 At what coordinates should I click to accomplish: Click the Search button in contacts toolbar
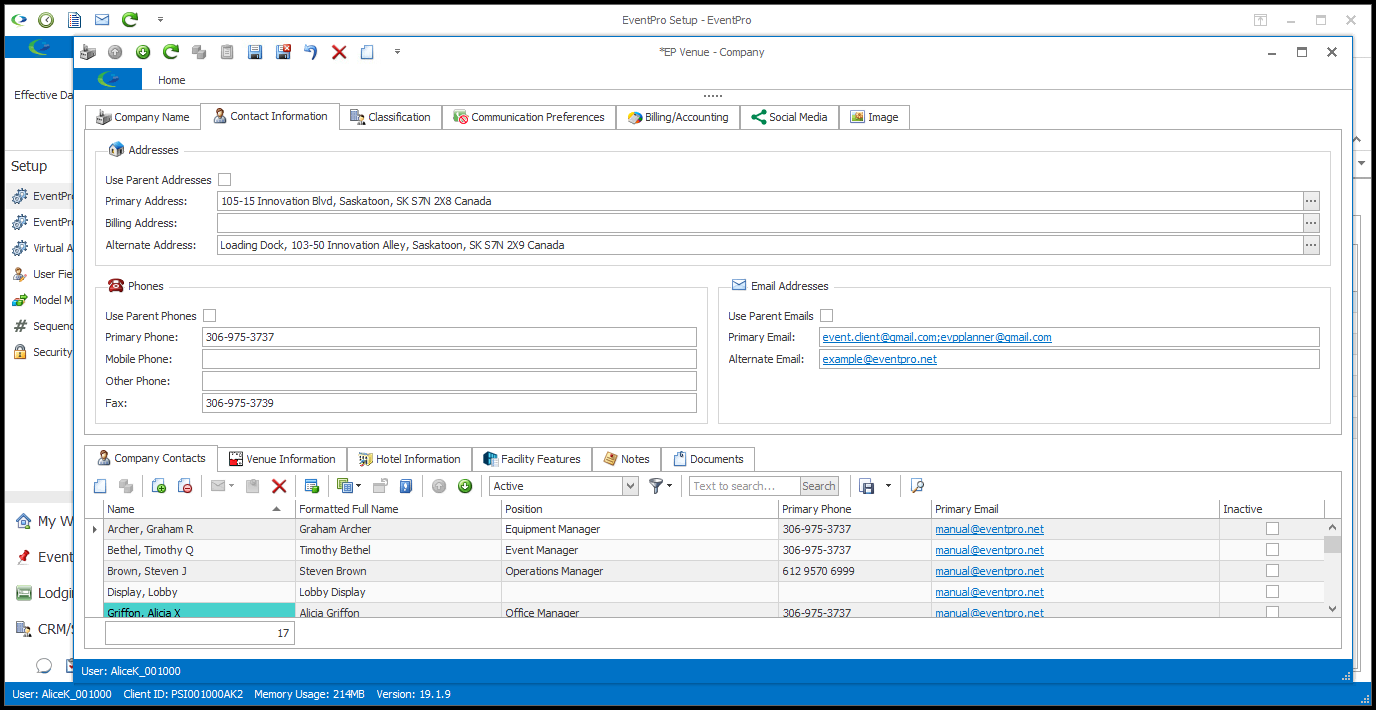pyautogui.click(x=818, y=486)
